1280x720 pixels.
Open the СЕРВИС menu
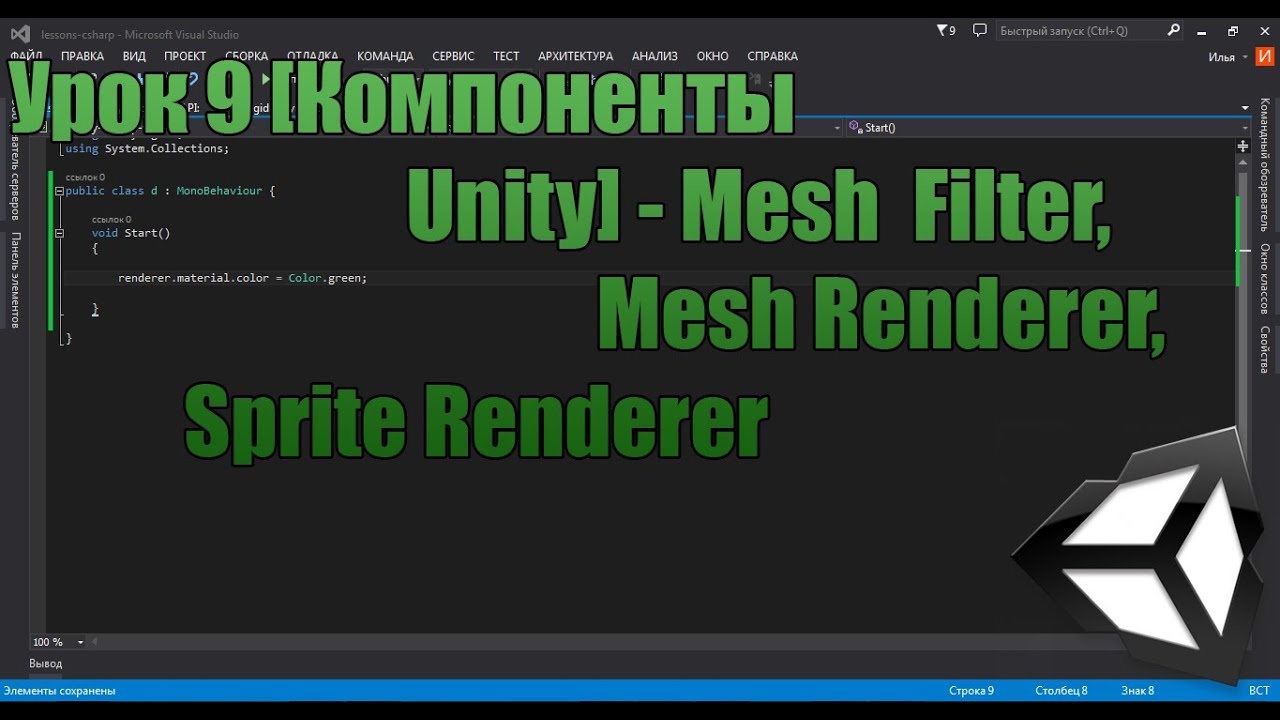453,56
